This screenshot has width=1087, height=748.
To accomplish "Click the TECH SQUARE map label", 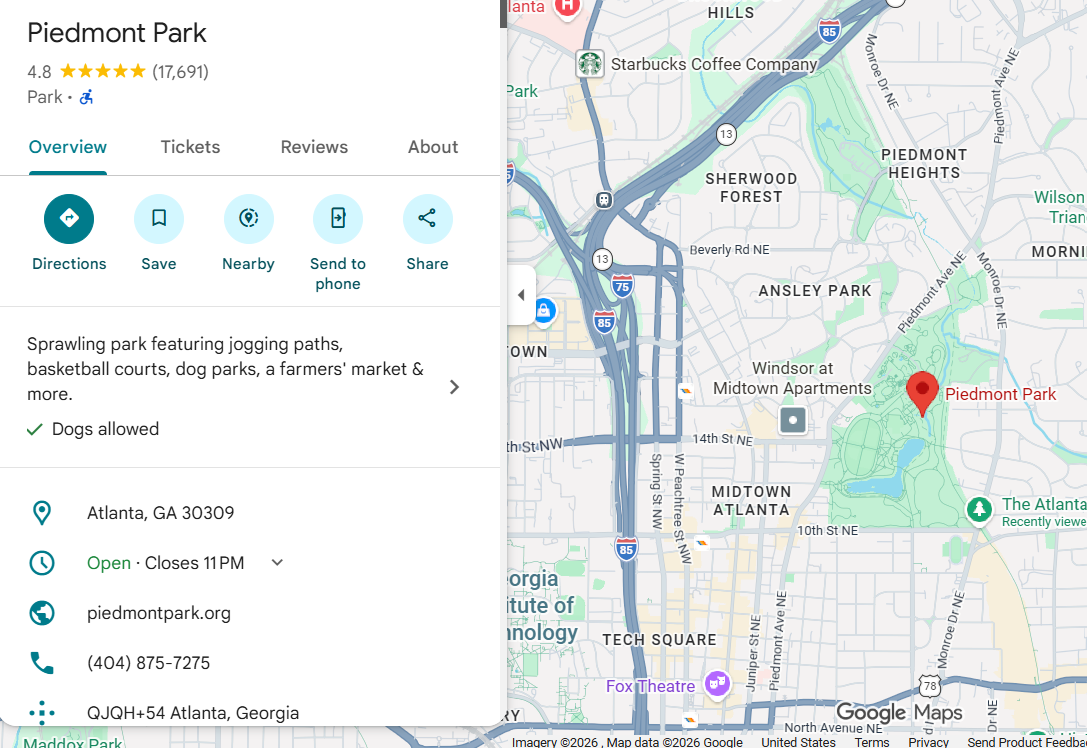I will (659, 640).
